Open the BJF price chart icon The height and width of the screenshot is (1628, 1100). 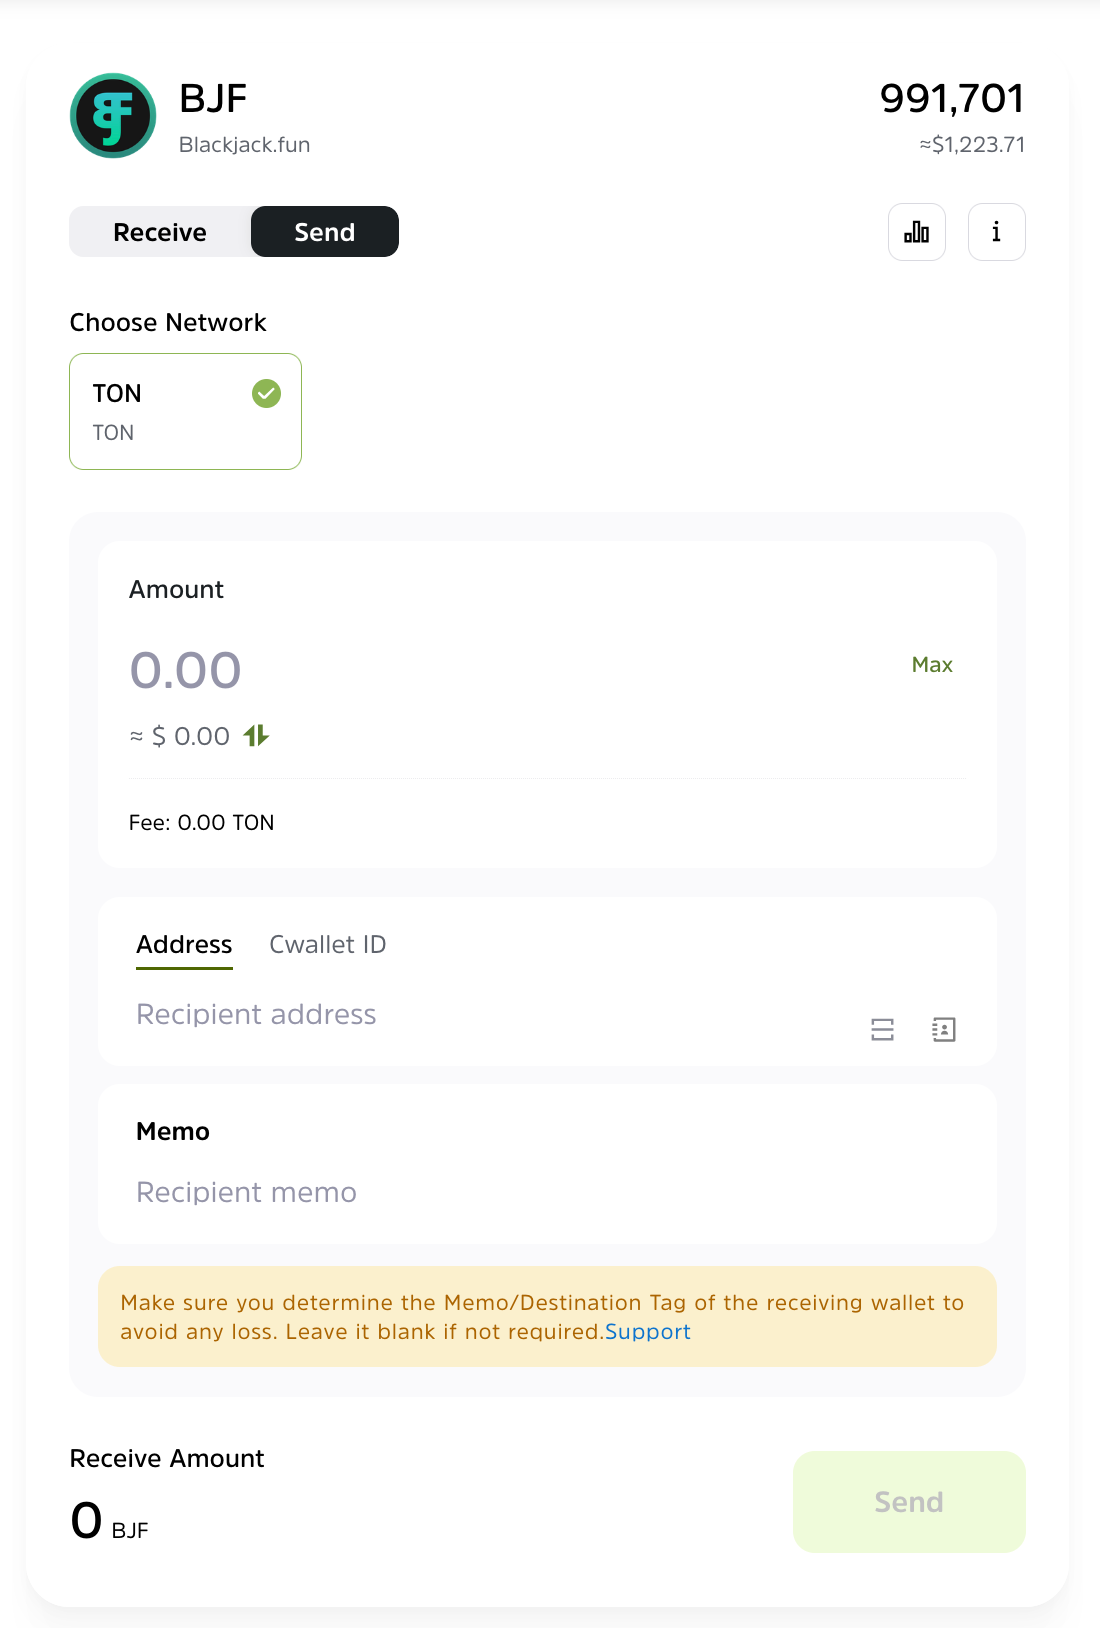coord(917,232)
